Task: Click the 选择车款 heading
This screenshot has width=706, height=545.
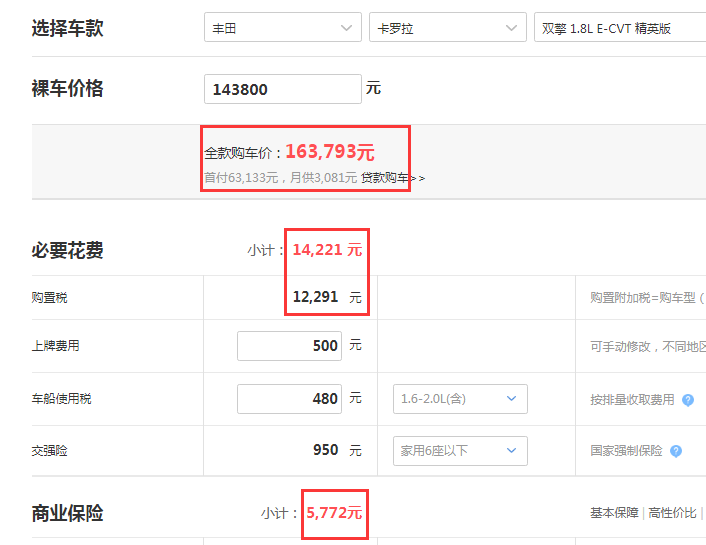Action: pos(68,28)
